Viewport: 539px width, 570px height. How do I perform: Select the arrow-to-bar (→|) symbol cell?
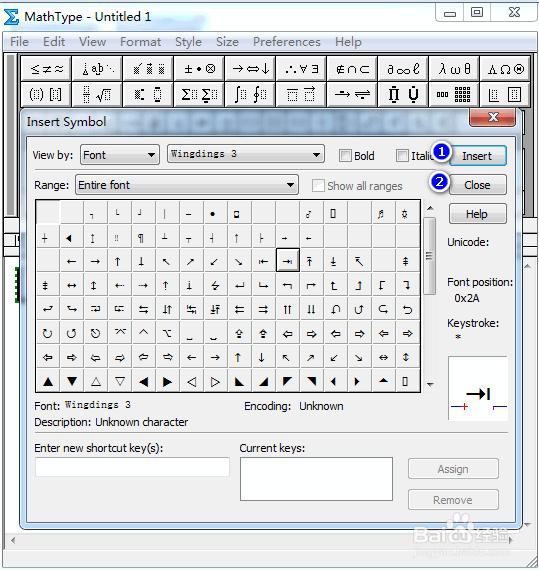[288, 261]
